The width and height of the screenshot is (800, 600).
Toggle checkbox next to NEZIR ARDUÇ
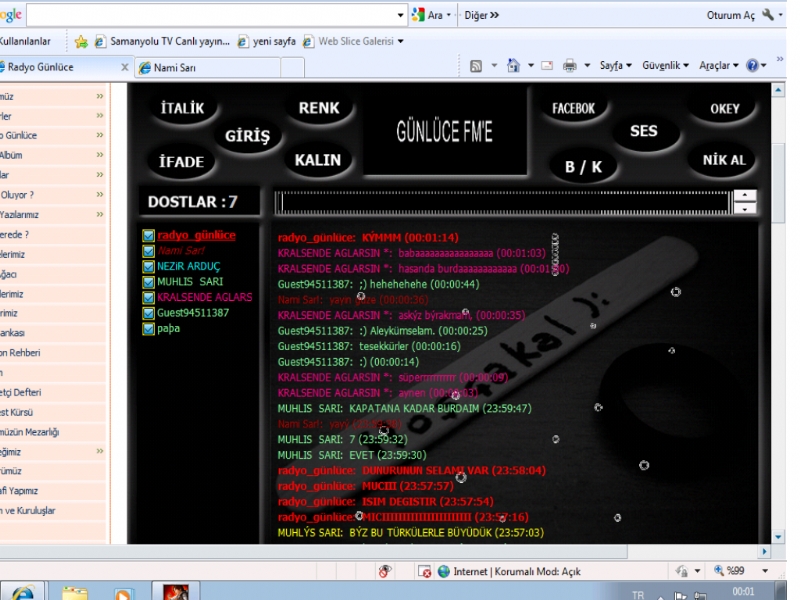point(148,266)
